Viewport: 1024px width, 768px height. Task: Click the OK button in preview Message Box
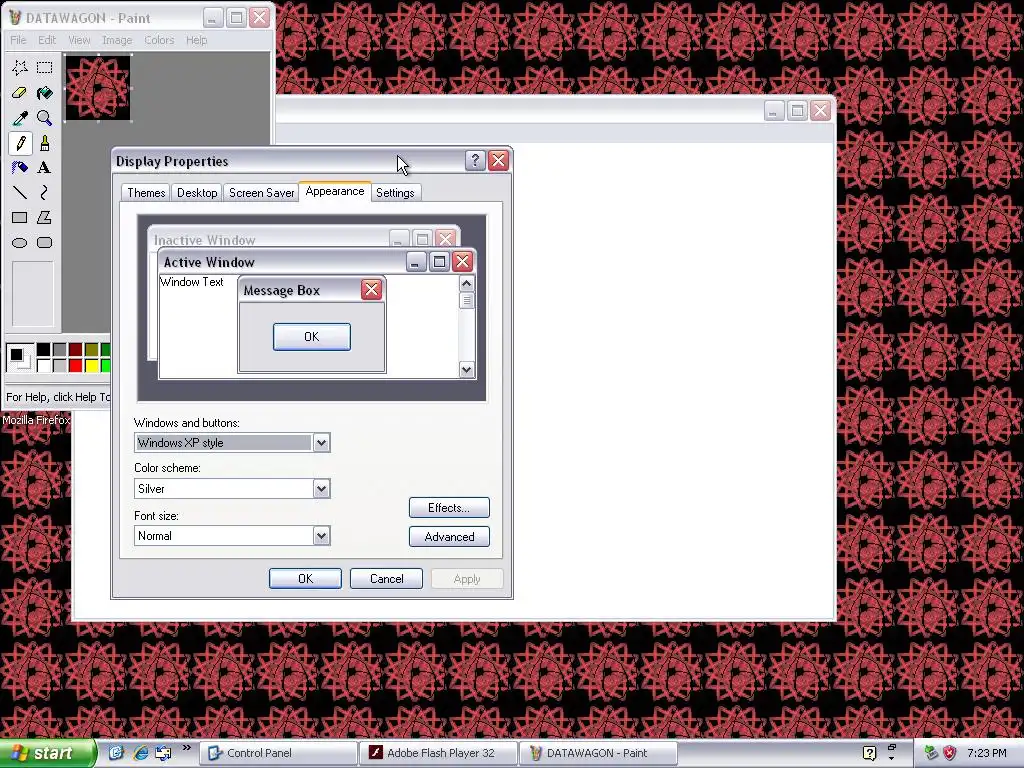coord(312,337)
